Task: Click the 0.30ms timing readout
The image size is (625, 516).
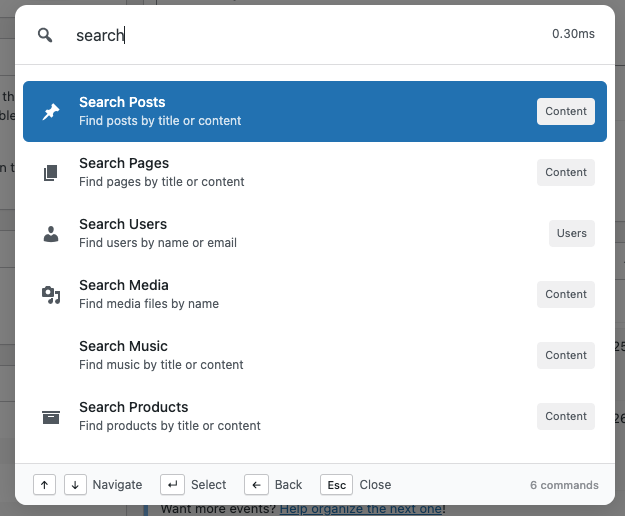Action: pyautogui.click(x=573, y=34)
